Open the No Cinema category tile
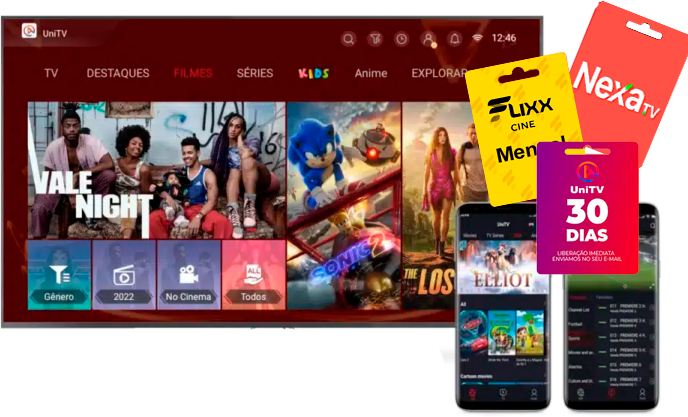 tap(187, 274)
